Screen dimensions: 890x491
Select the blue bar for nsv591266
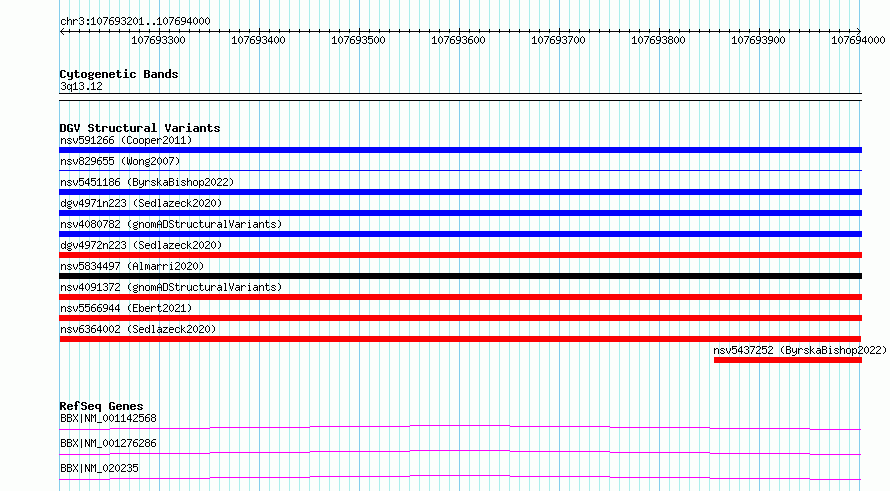460,150
